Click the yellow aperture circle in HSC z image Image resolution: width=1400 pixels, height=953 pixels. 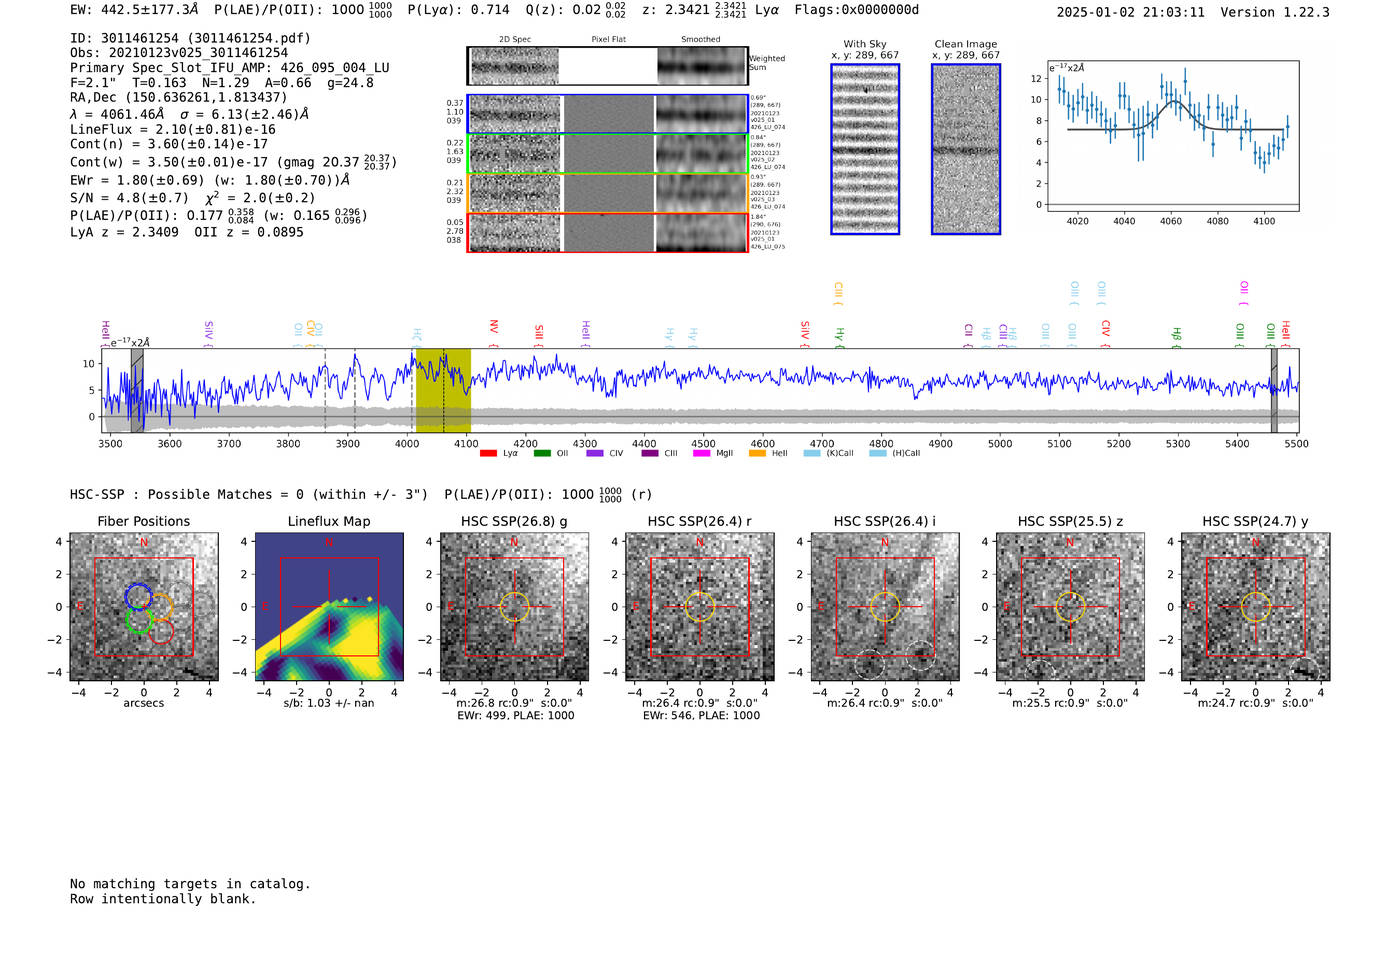tap(1070, 607)
